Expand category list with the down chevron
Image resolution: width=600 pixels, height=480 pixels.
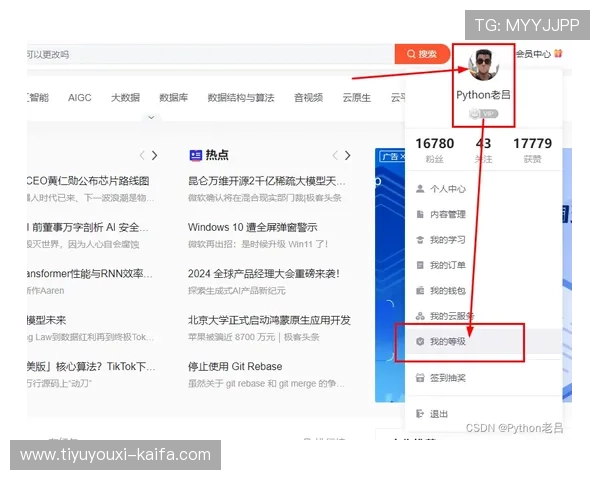[x=151, y=118]
